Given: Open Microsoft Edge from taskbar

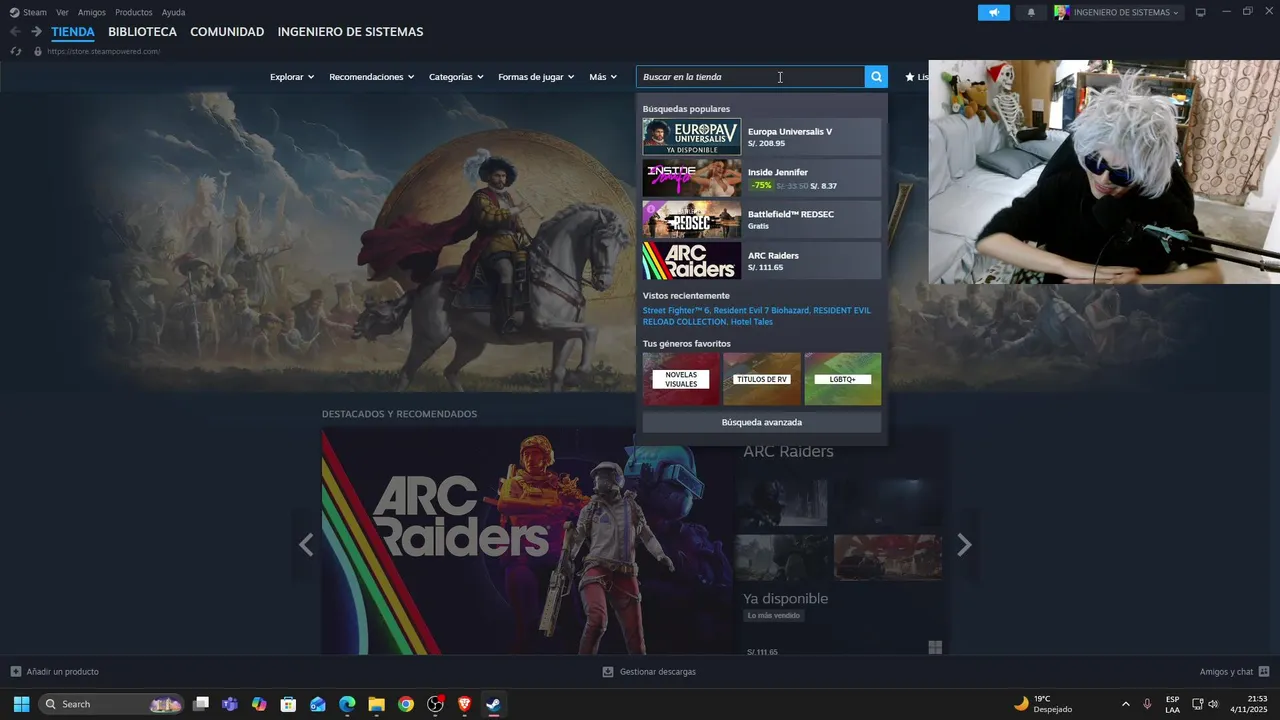Looking at the screenshot, I should coord(347,704).
